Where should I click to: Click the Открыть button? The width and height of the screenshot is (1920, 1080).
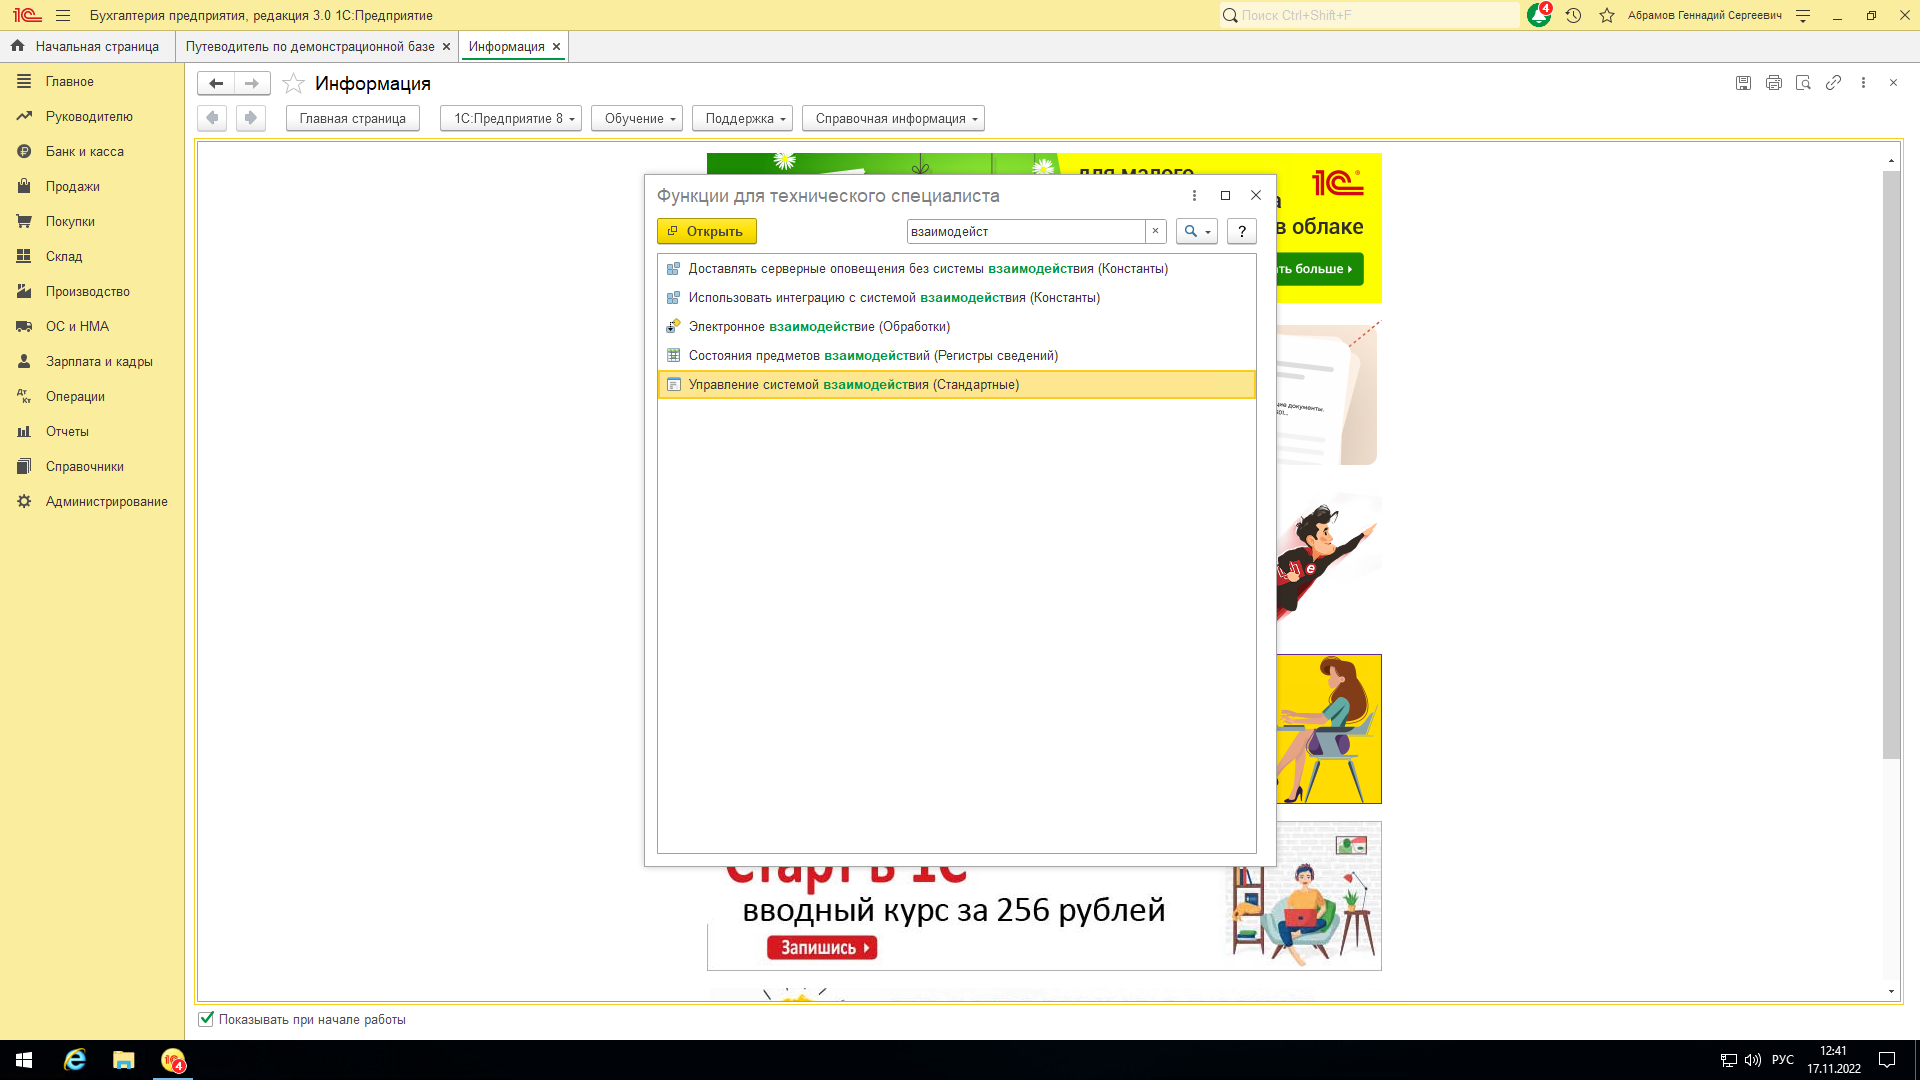point(707,231)
